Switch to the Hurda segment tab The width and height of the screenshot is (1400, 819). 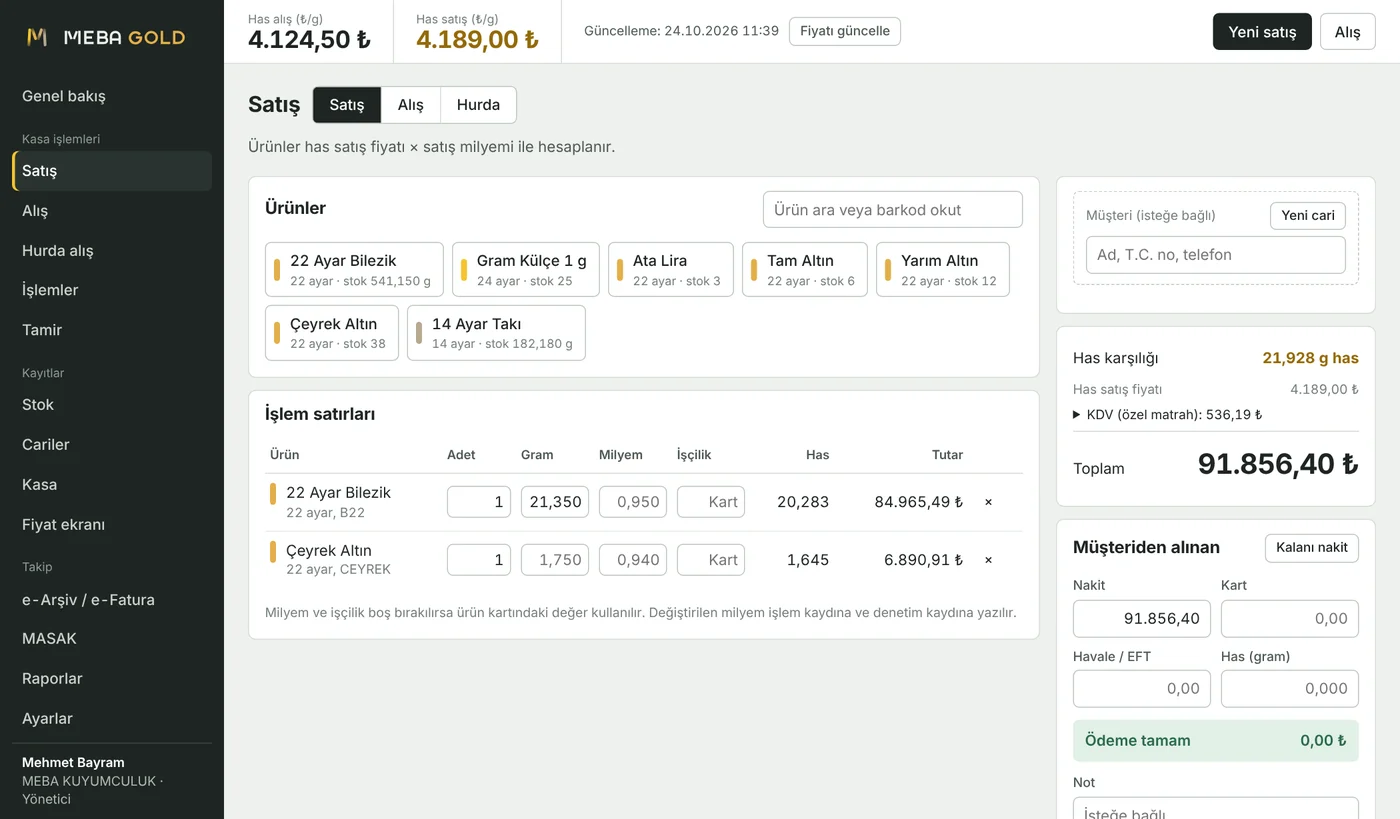(478, 105)
